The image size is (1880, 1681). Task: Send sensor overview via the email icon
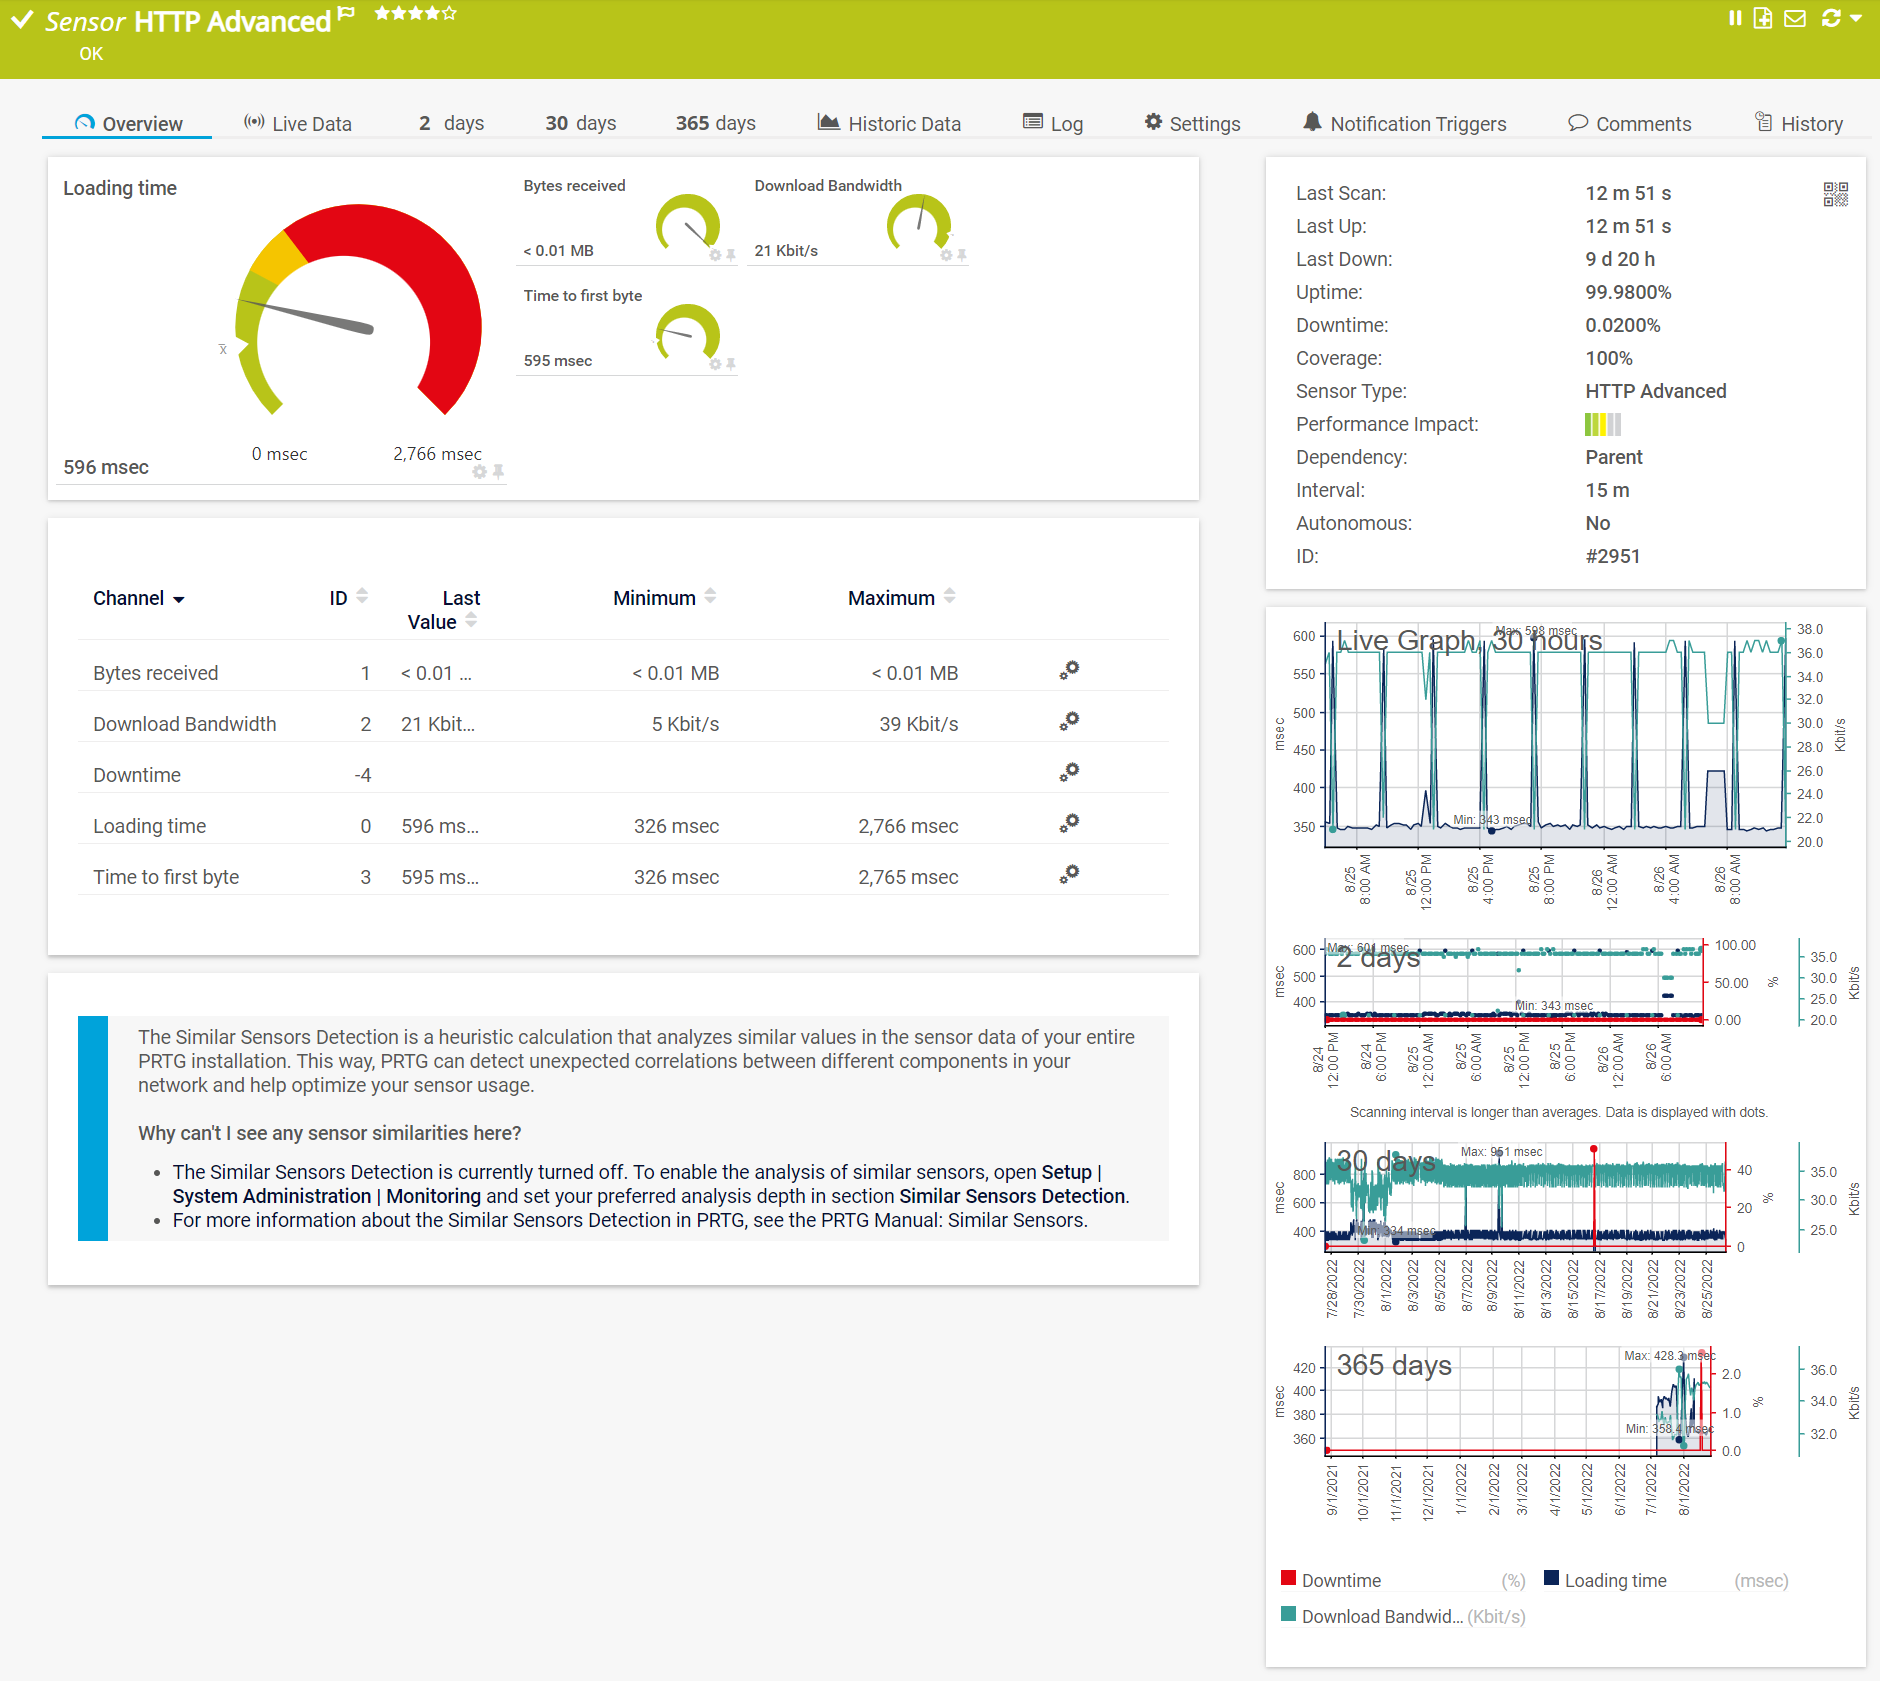1795,18
